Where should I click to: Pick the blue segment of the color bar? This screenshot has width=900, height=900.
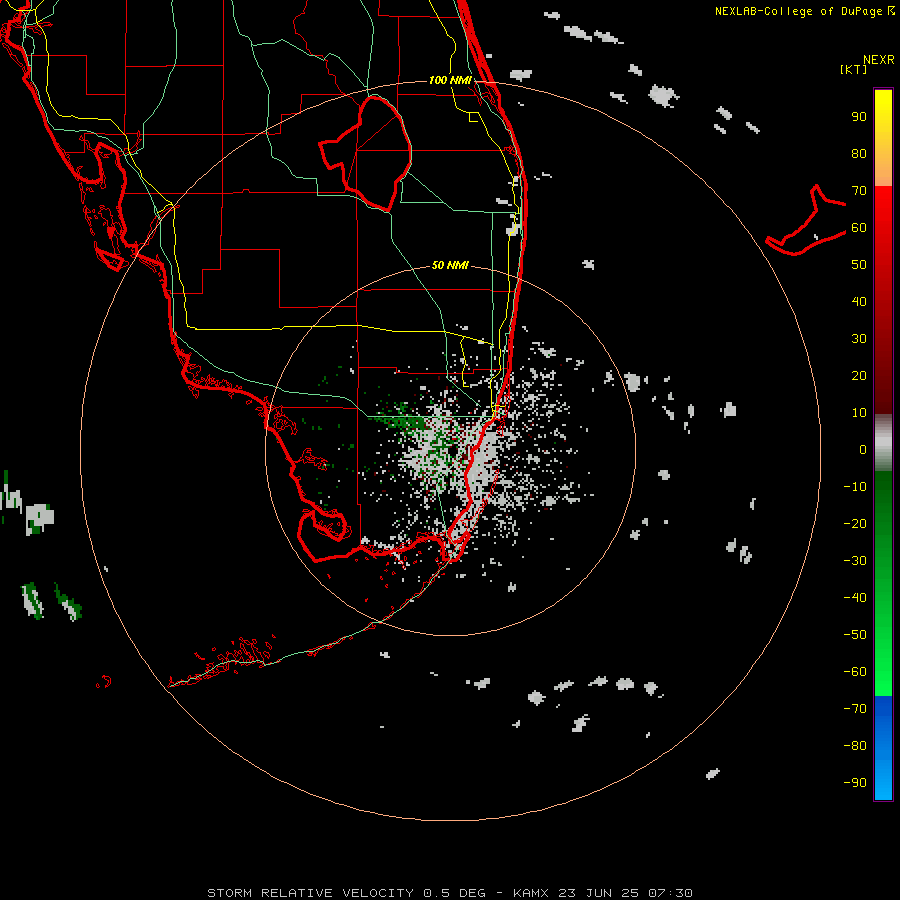point(883,748)
